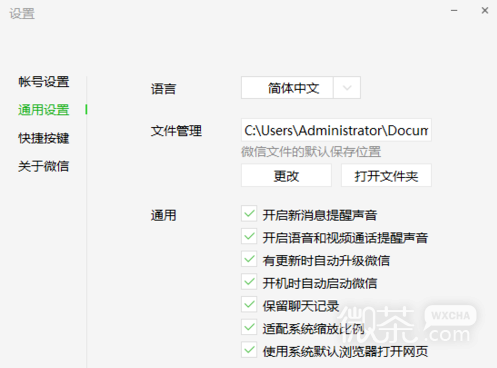The image size is (497, 368).
Task: Switch to 快捷按键 settings tab
Action: click(44, 138)
